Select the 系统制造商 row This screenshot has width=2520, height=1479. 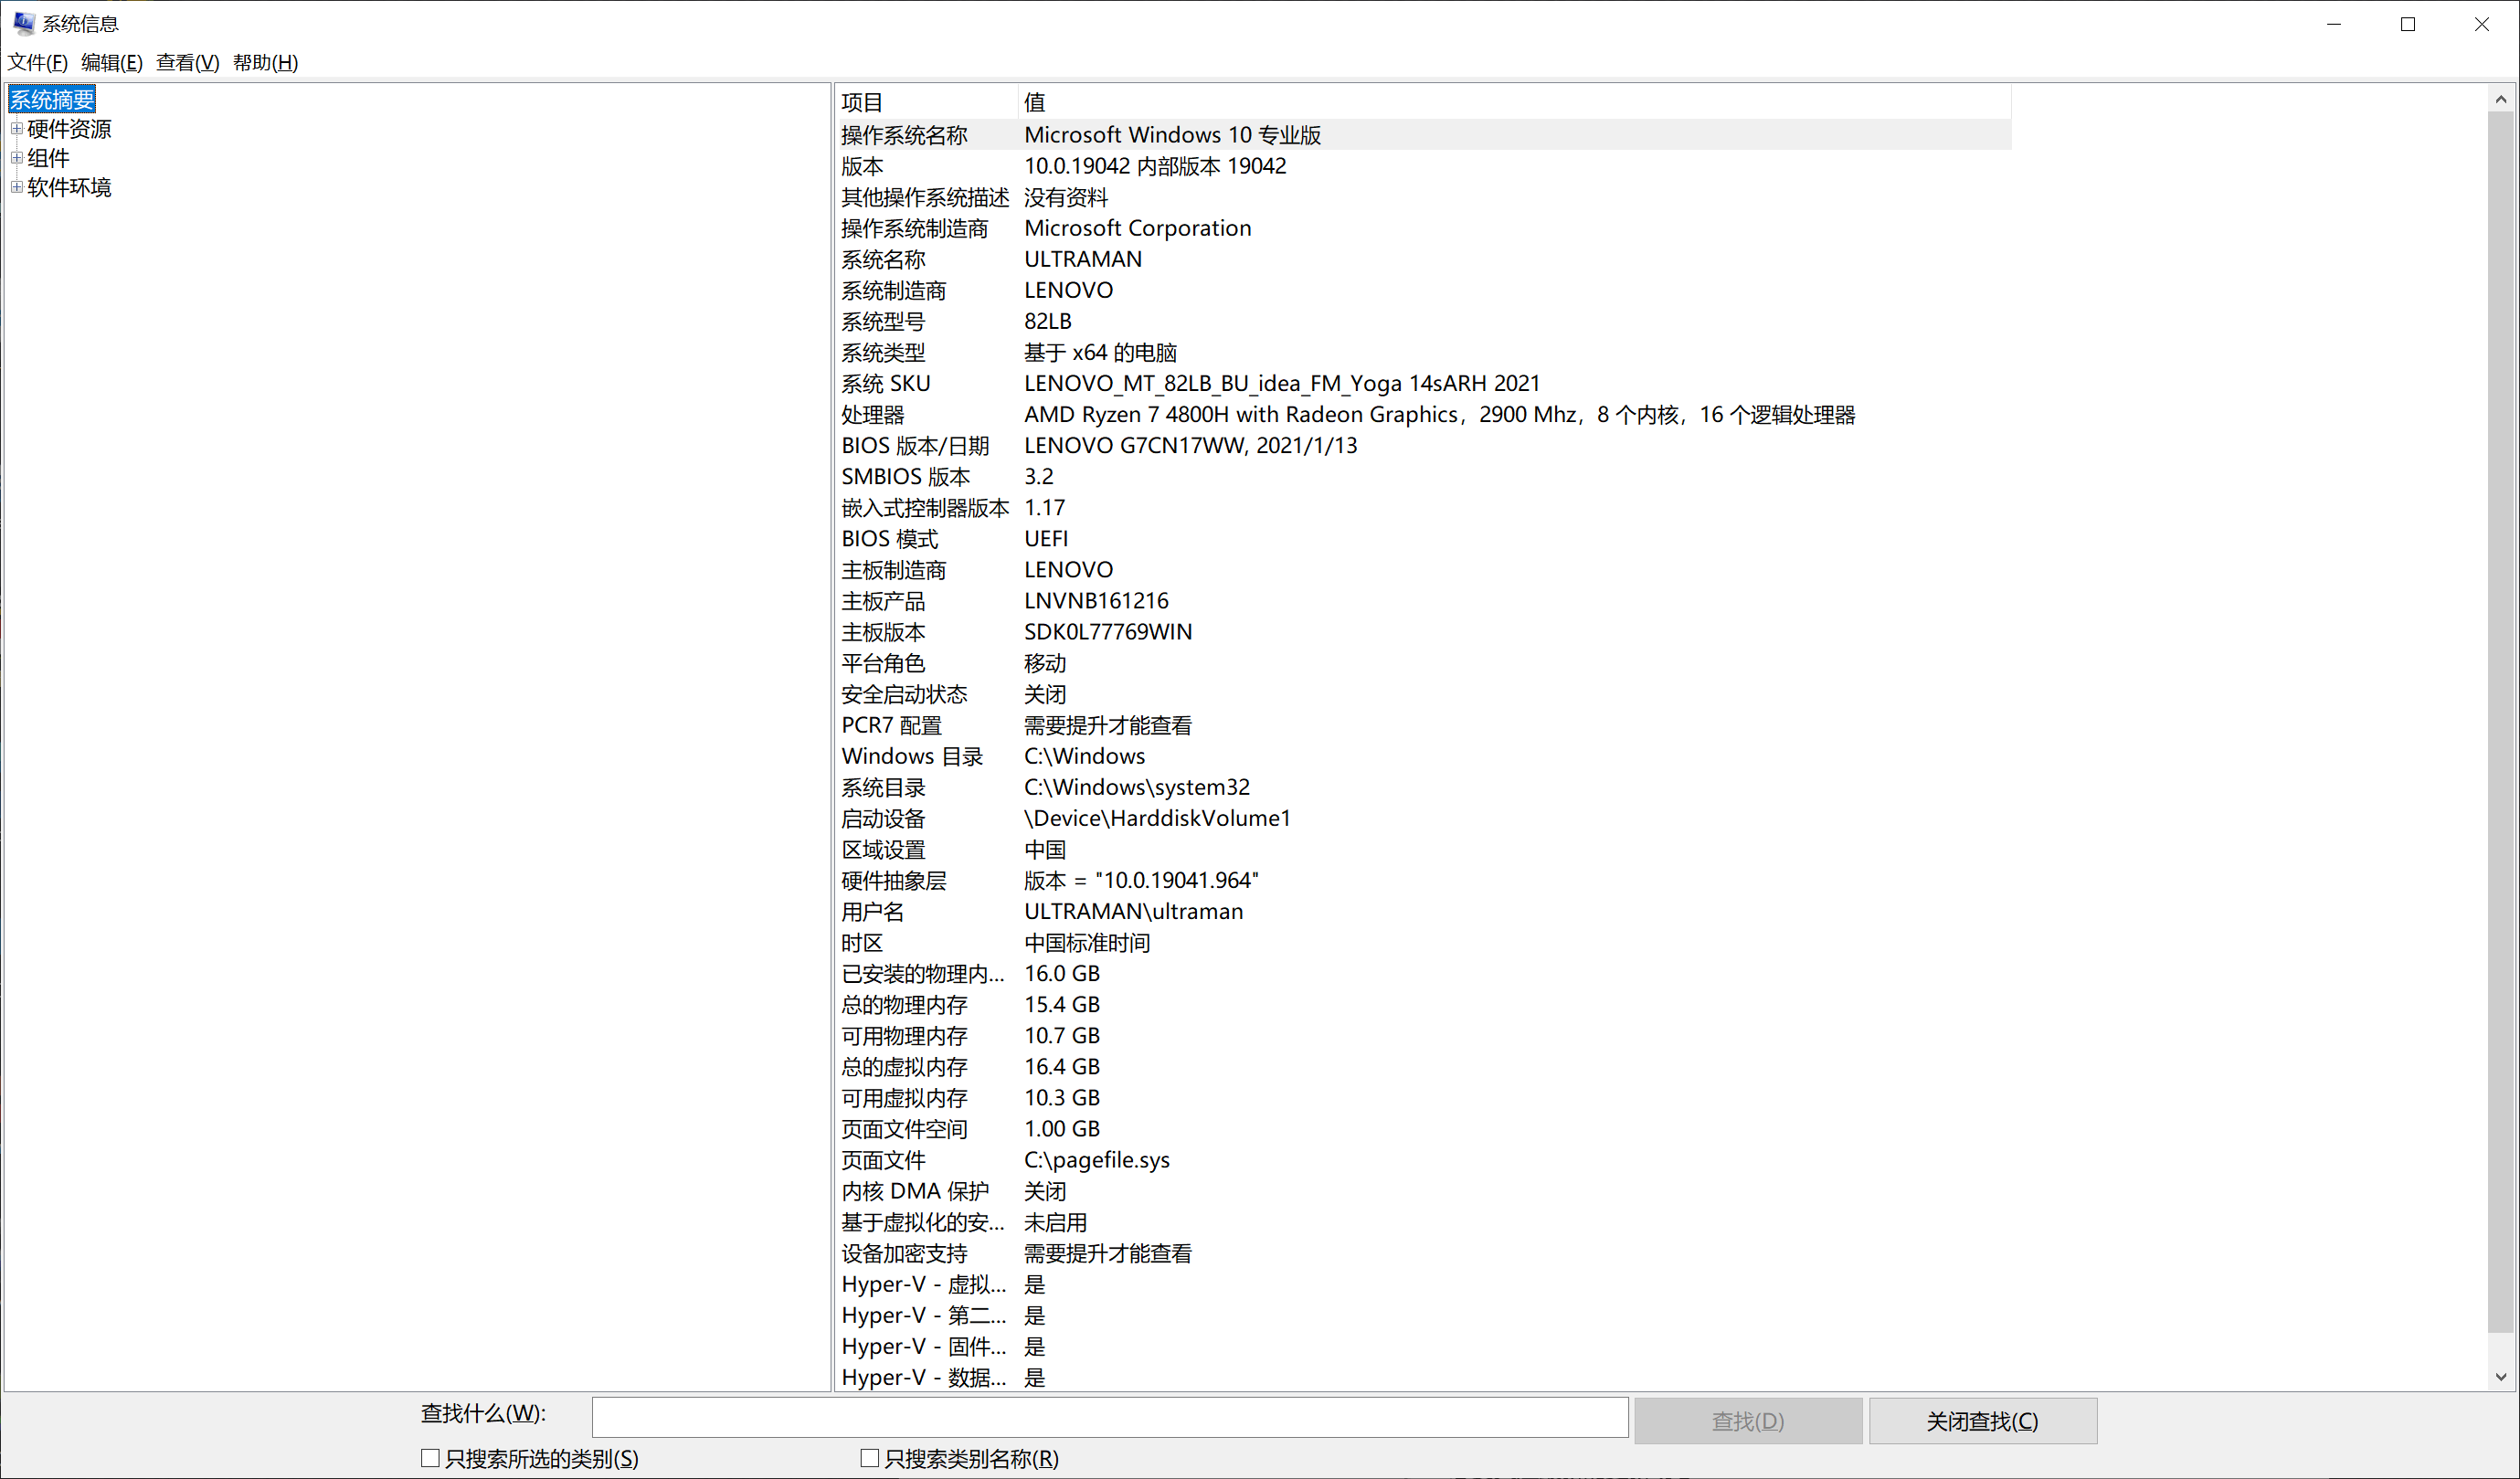point(1423,290)
